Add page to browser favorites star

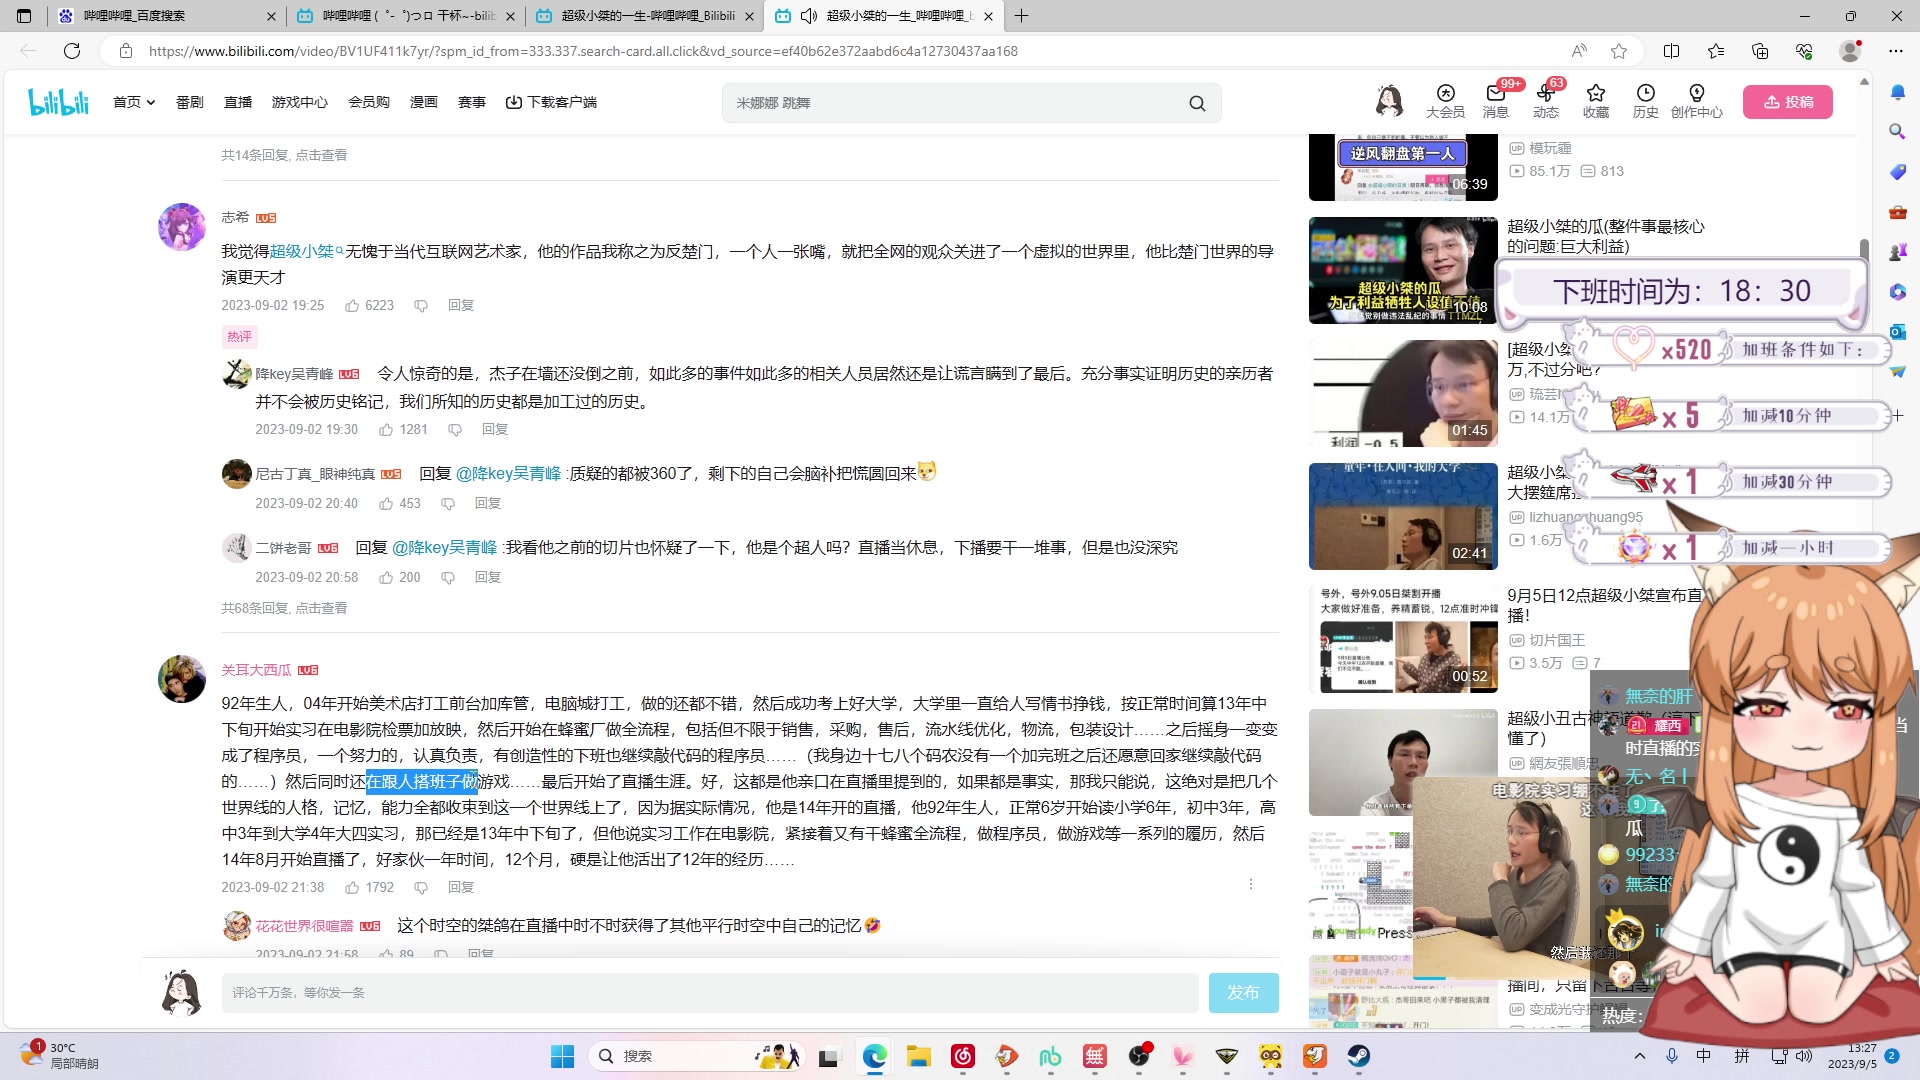pos(1619,51)
